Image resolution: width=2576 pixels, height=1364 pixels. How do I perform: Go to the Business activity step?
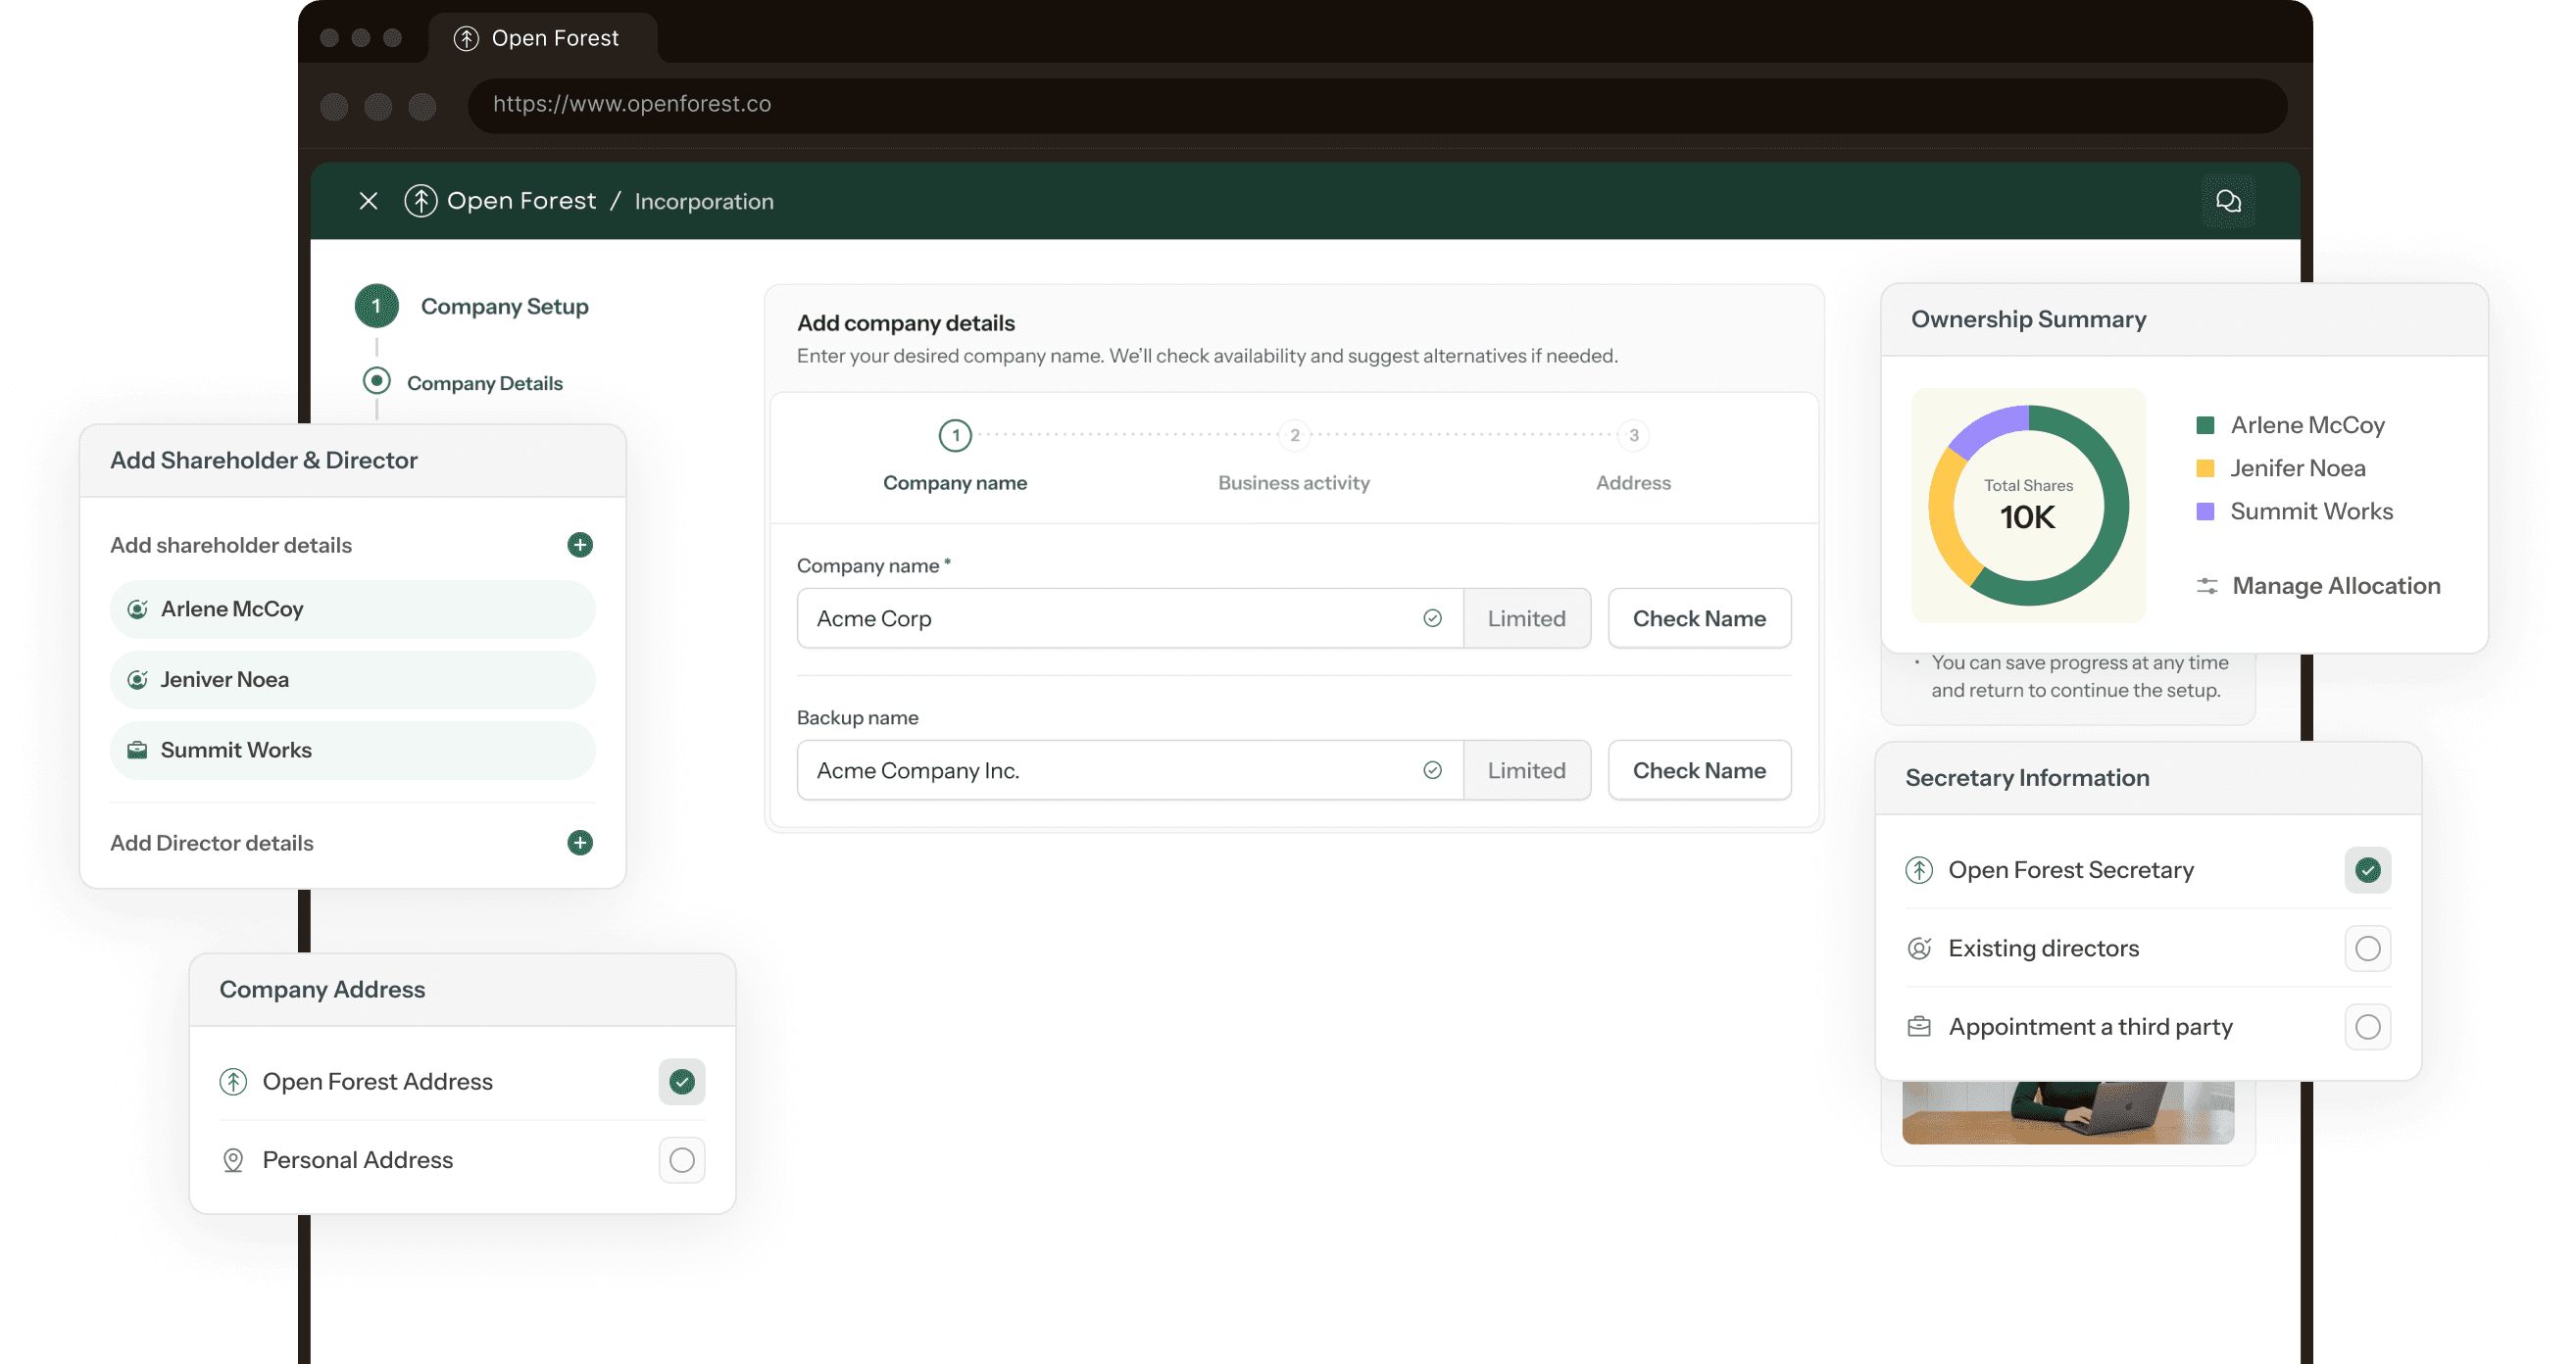click(1293, 457)
